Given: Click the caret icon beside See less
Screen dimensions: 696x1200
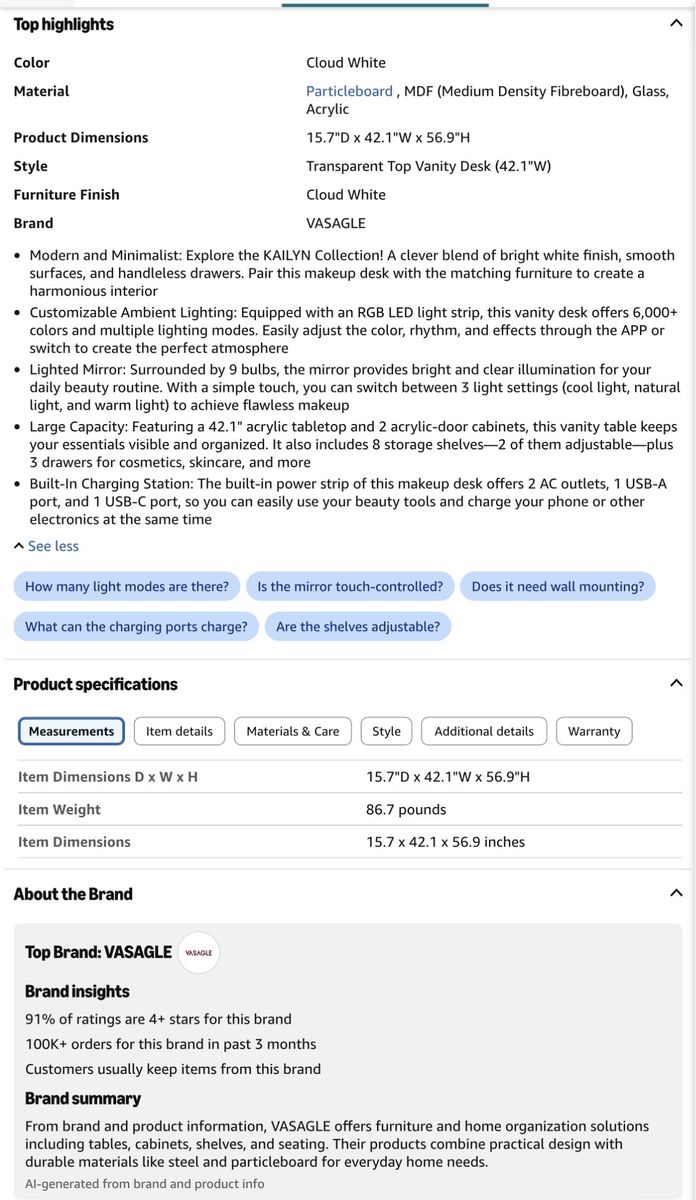Looking at the screenshot, I should [19, 546].
